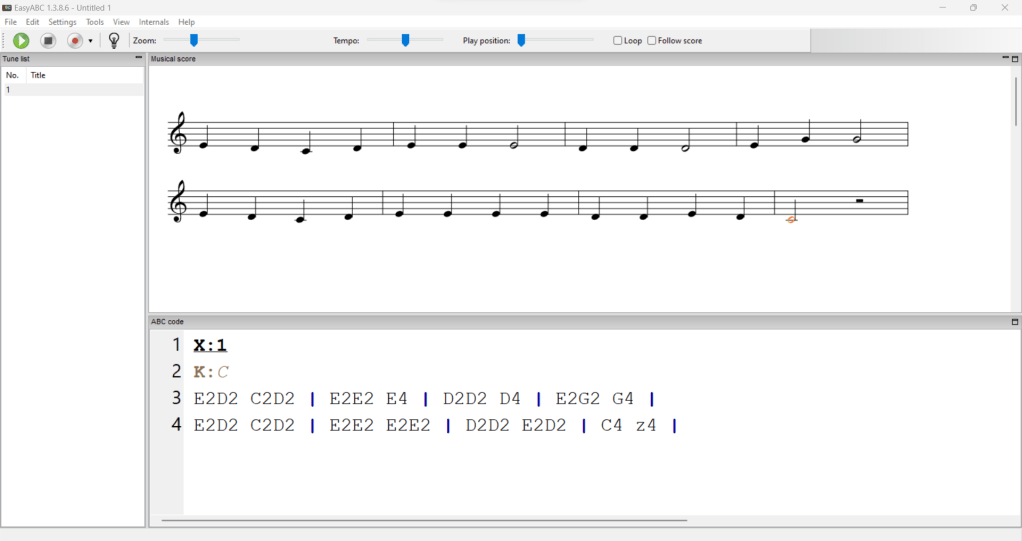This screenshot has height=541, width=1022.
Task: Select tune 1 in the tune list
Action: [x=70, y=90]
